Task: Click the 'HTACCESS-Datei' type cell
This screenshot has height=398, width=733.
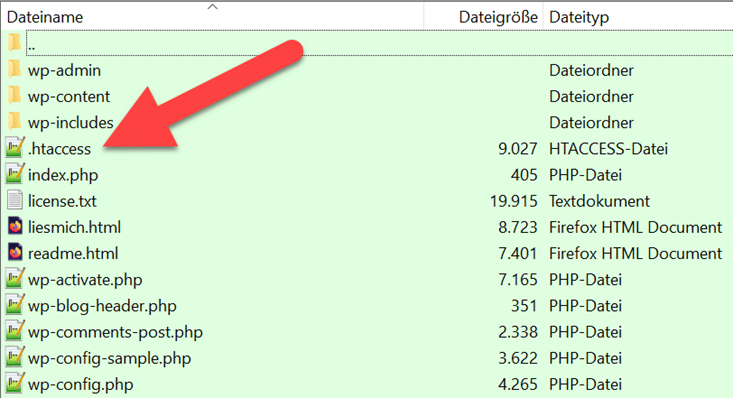Action: click(x=608, y=149)
